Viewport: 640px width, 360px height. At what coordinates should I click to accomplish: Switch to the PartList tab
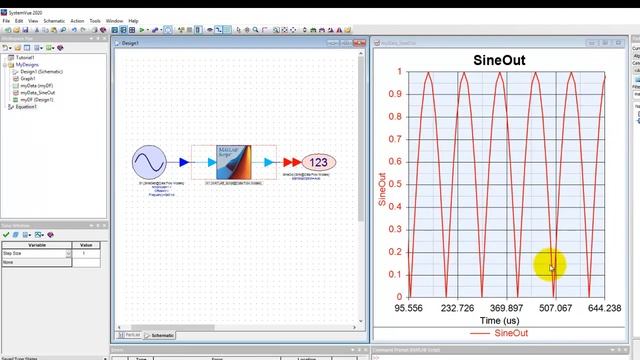coord(129,335)
